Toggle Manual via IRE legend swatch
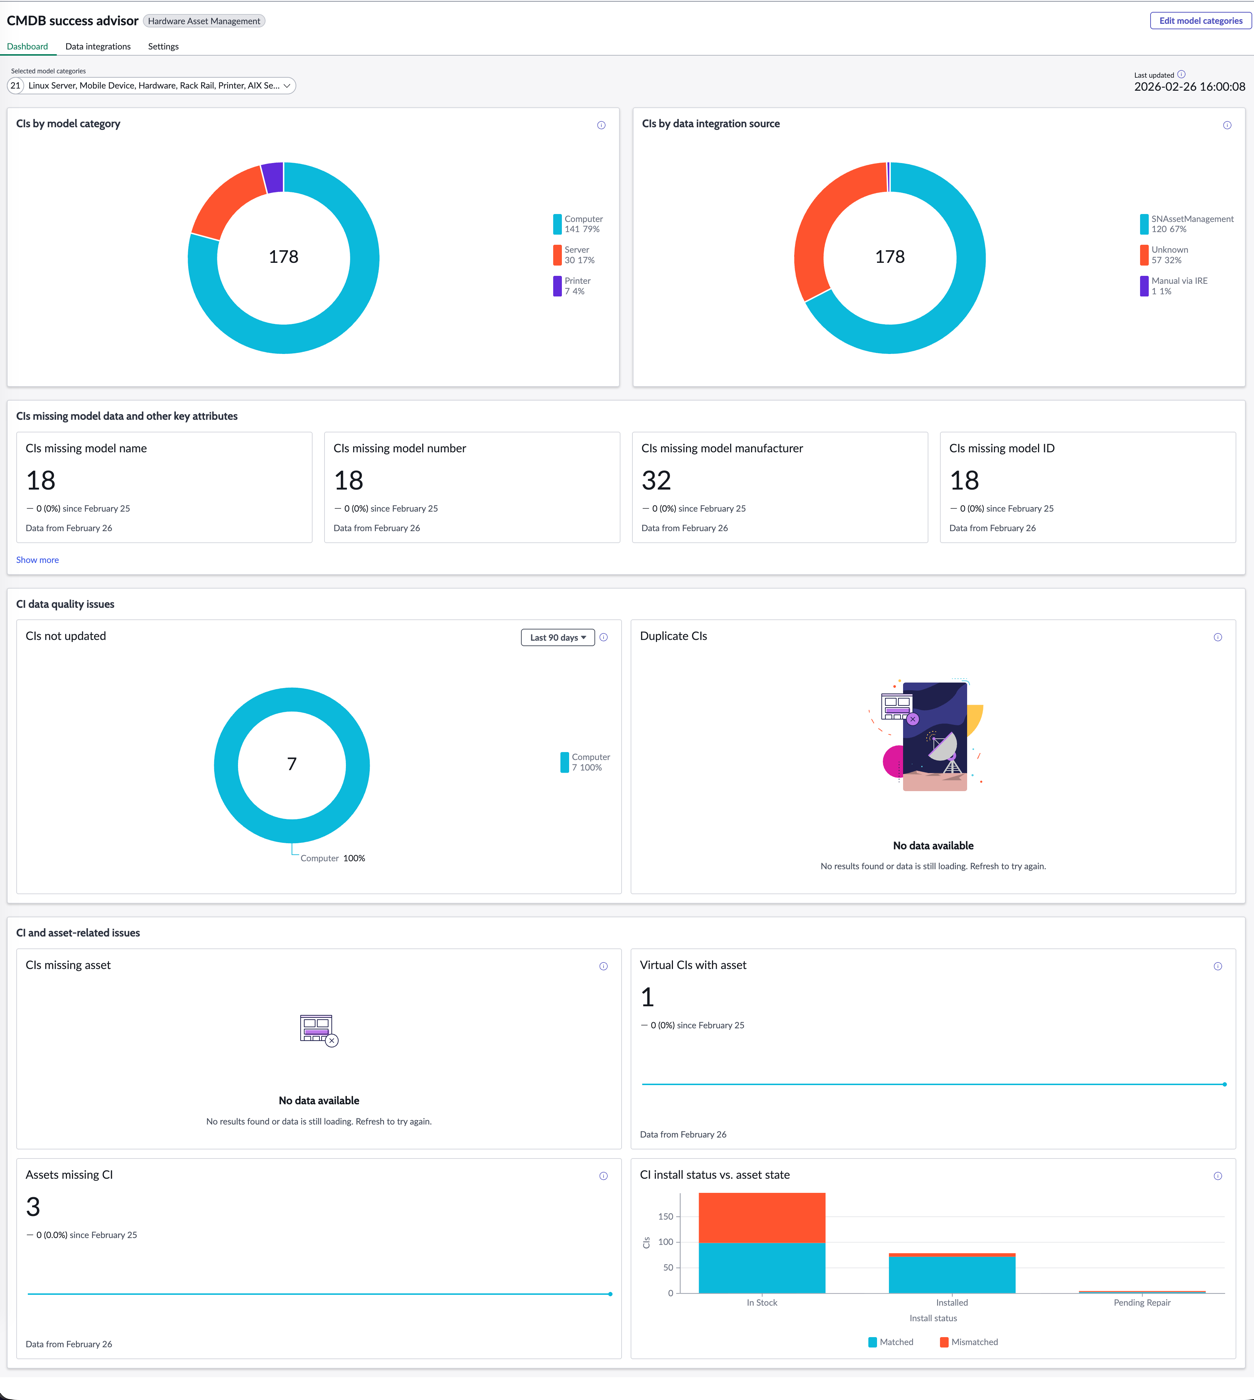The image size is (1254, 1400). click(1144, 286)
